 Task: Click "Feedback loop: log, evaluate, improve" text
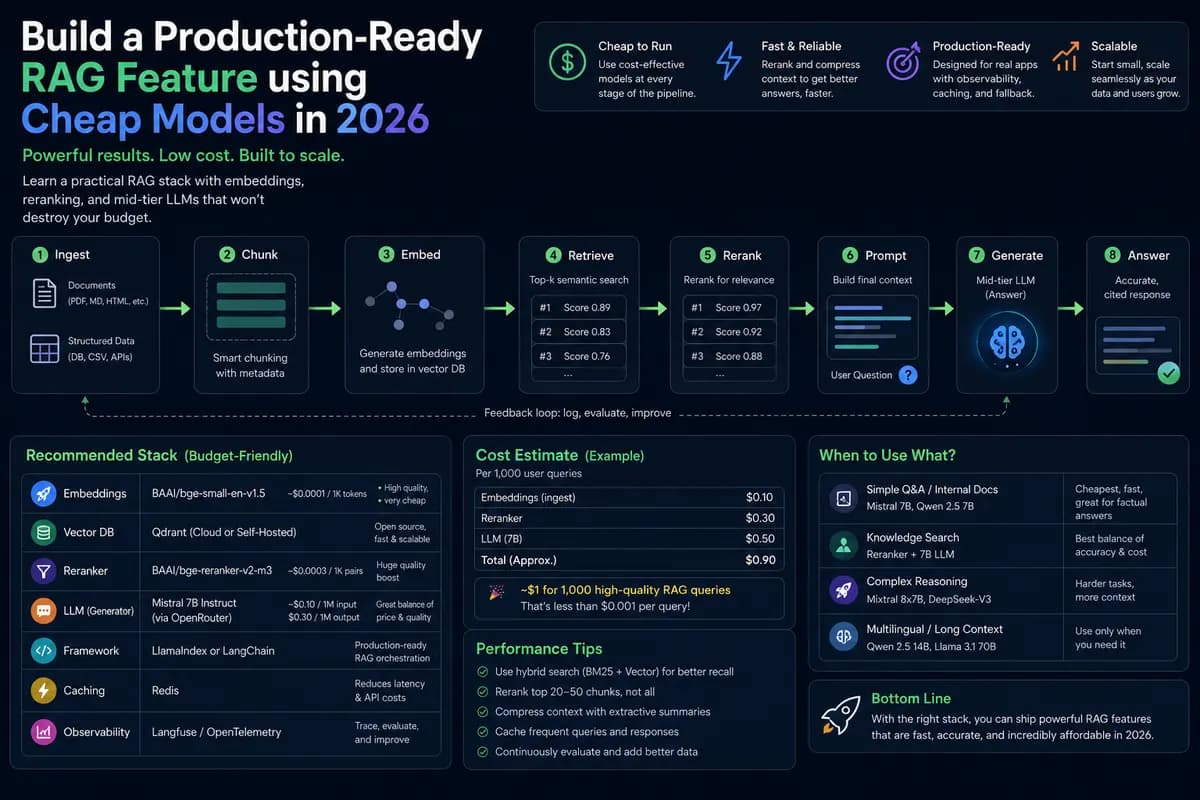click(x=577, y=412)
